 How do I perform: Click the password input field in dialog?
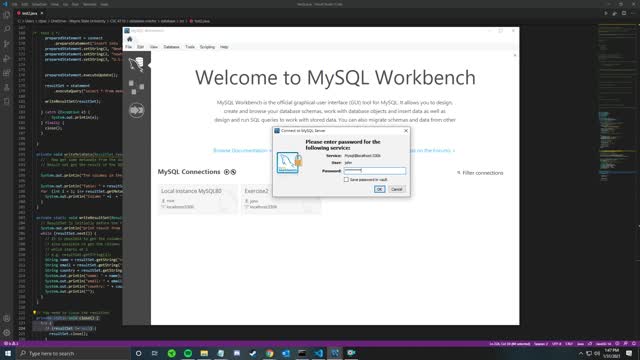click(x=375, y=171)
